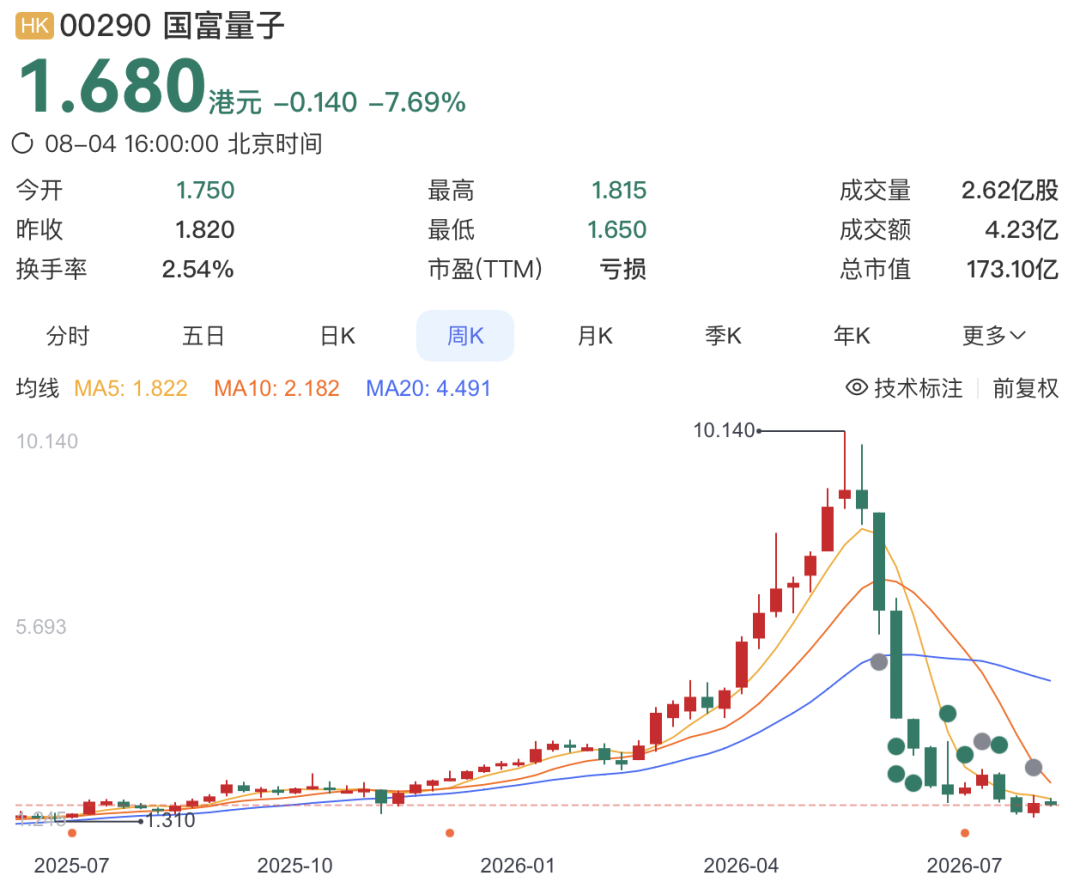1080x888 pixels.
Task: Switch to the 月K tab
Action: click(x=595, y=335)
